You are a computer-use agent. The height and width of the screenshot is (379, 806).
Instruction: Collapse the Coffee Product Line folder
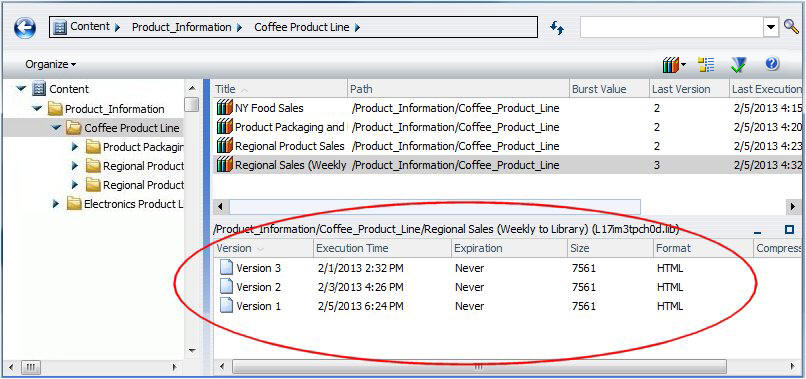point(56,128)
